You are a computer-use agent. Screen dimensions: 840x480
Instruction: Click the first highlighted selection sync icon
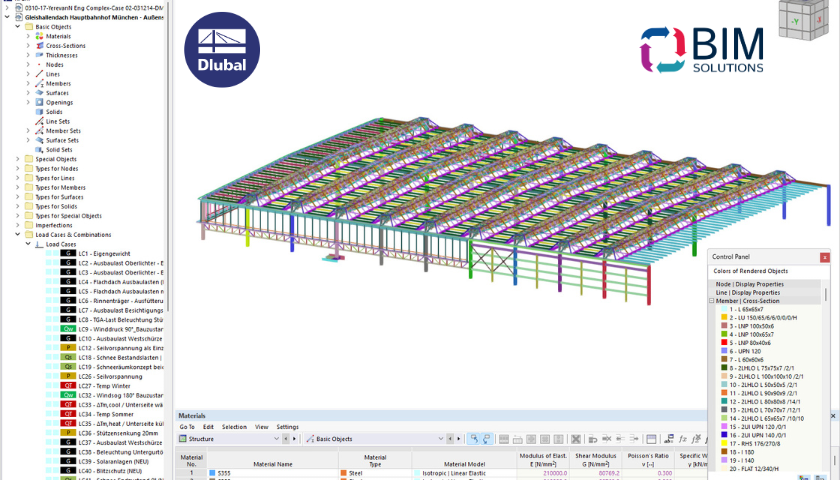474,439
